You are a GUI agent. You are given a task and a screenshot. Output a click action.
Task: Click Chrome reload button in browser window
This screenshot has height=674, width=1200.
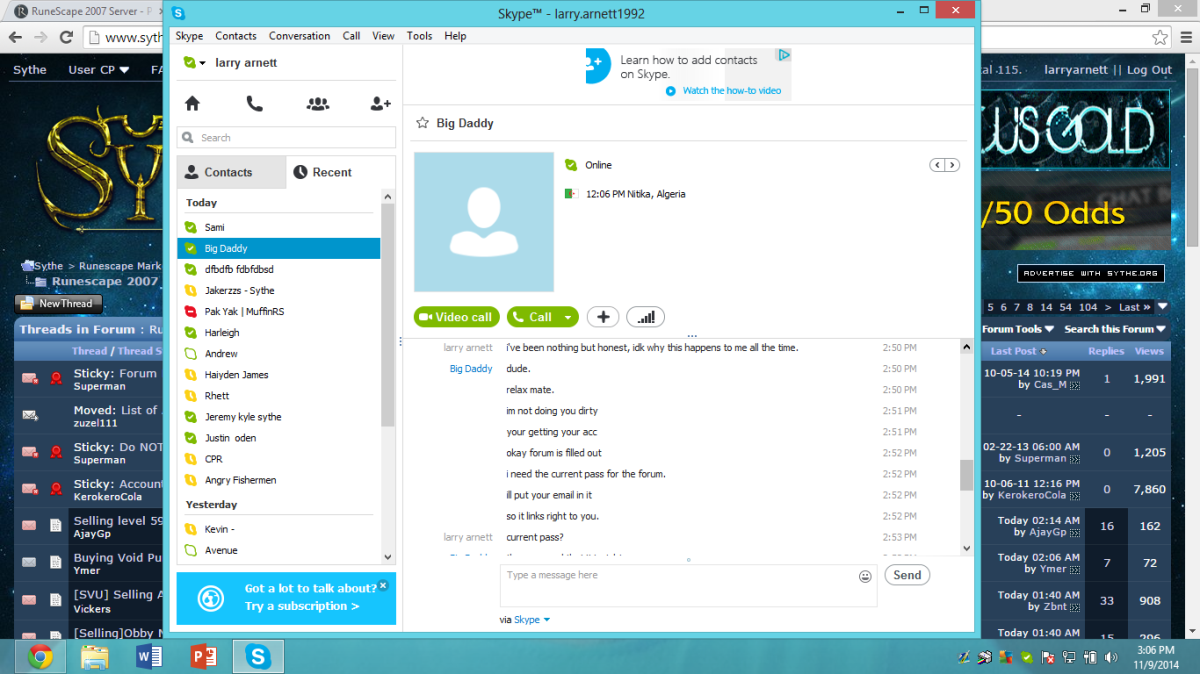[x=66, y=38]
